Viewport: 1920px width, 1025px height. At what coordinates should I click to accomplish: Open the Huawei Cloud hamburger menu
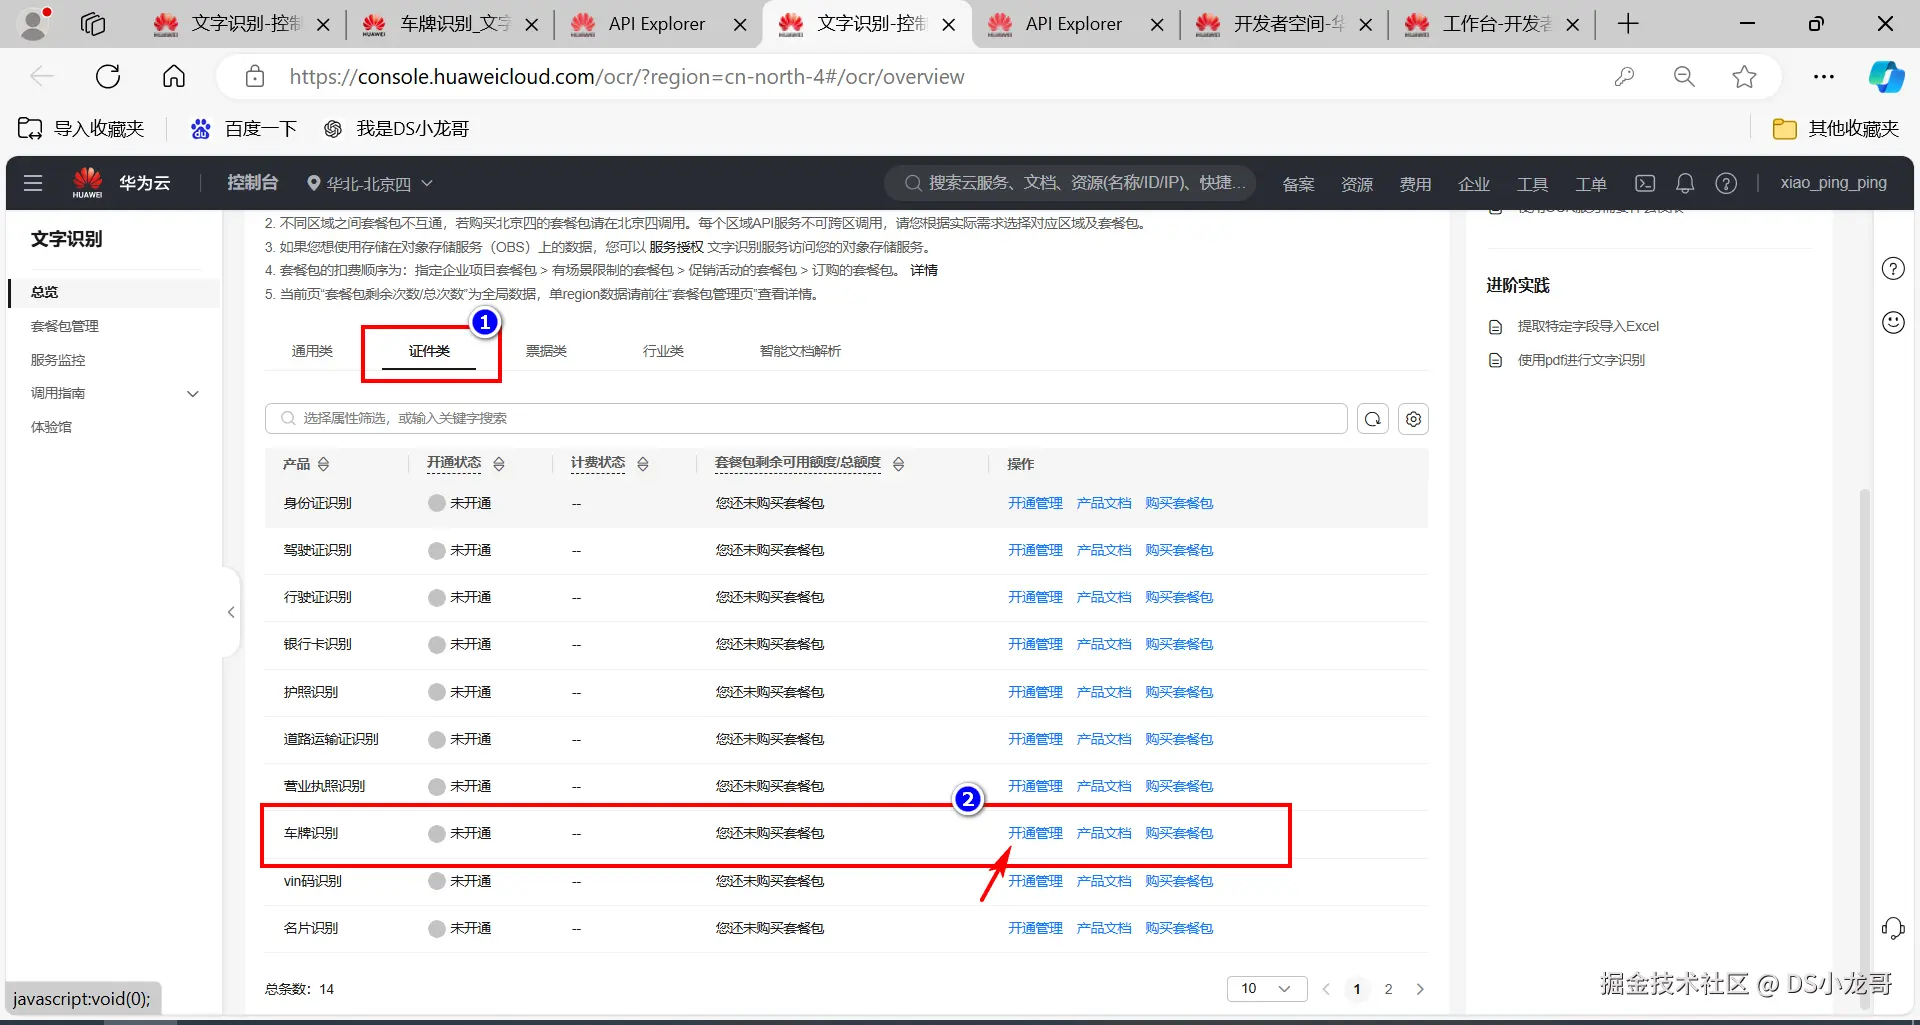click(x=33, y=183)
